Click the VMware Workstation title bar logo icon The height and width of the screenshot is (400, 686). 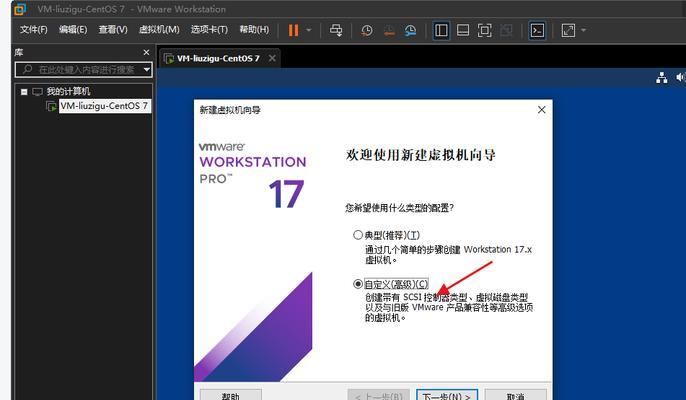click(x=20, y=9)
